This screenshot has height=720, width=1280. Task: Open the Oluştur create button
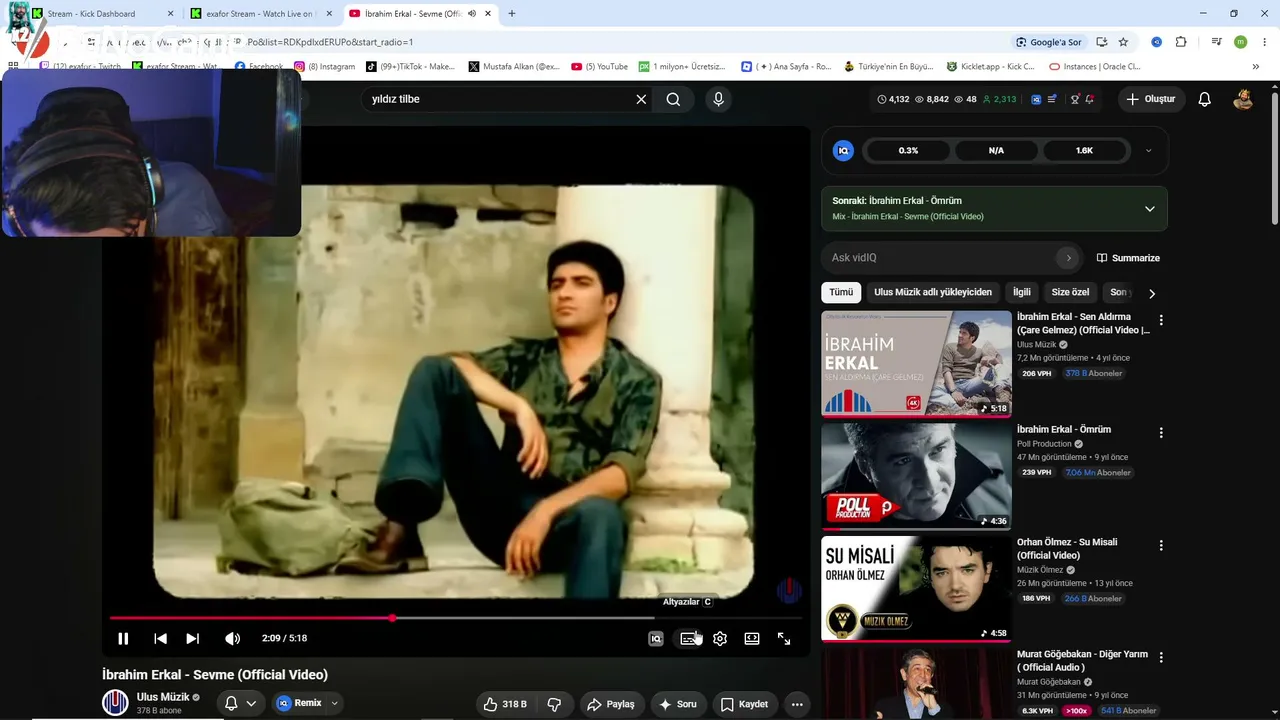click(1151, 99)
